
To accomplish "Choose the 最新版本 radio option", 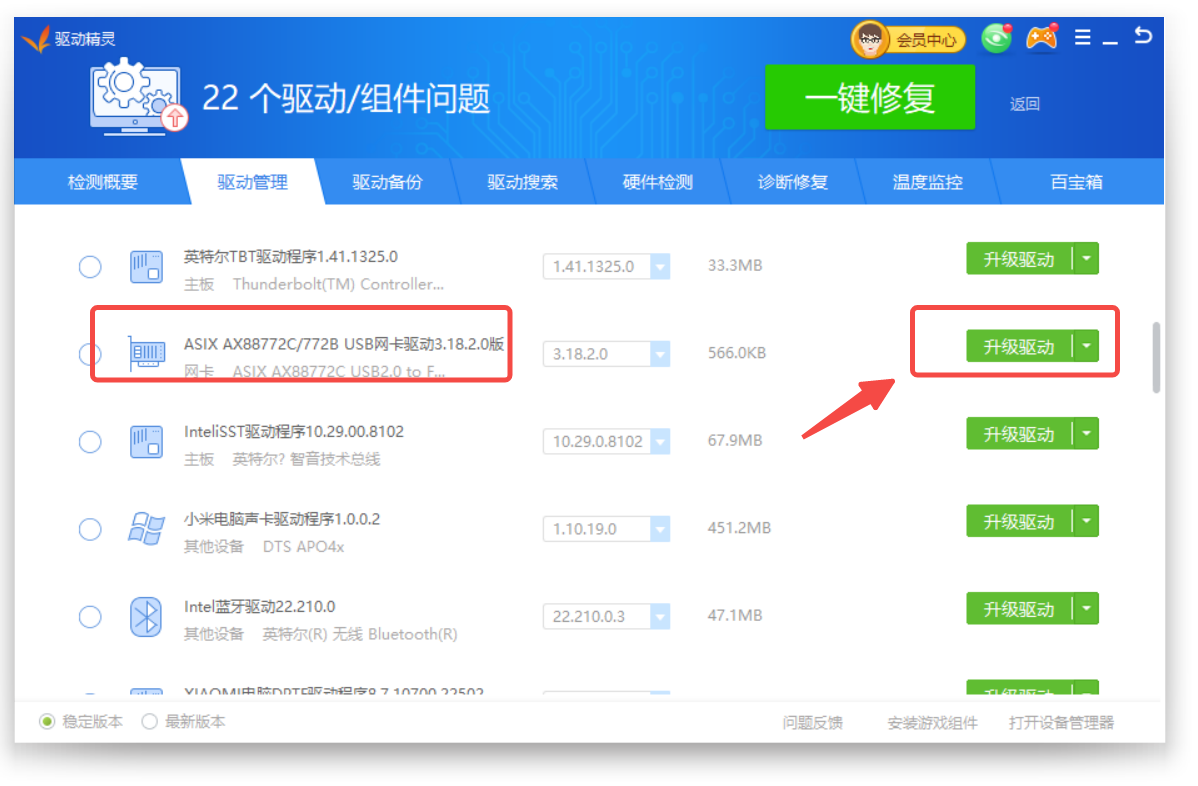I will [150, 721].
